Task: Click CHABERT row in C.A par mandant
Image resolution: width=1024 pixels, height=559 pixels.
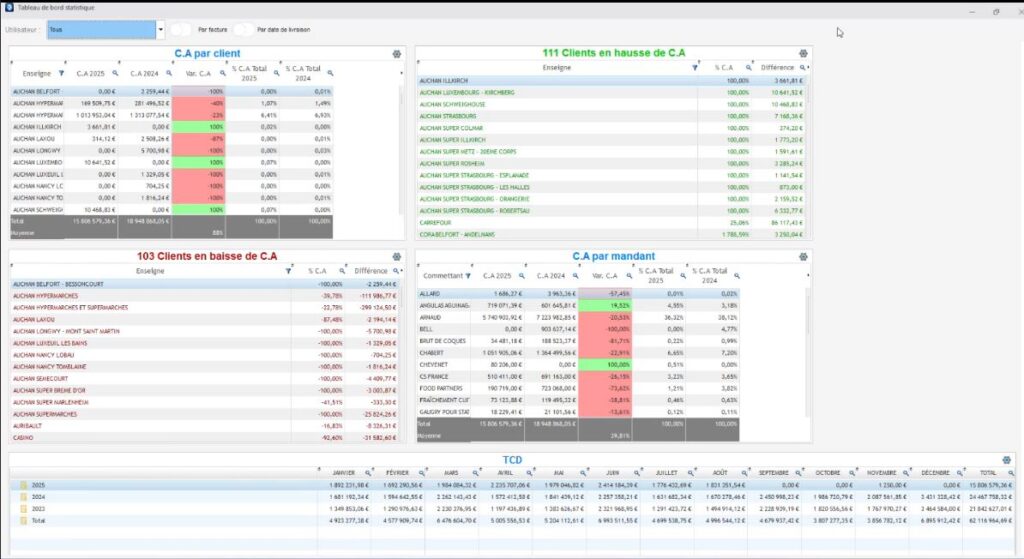Action: (x=578, y=353)
